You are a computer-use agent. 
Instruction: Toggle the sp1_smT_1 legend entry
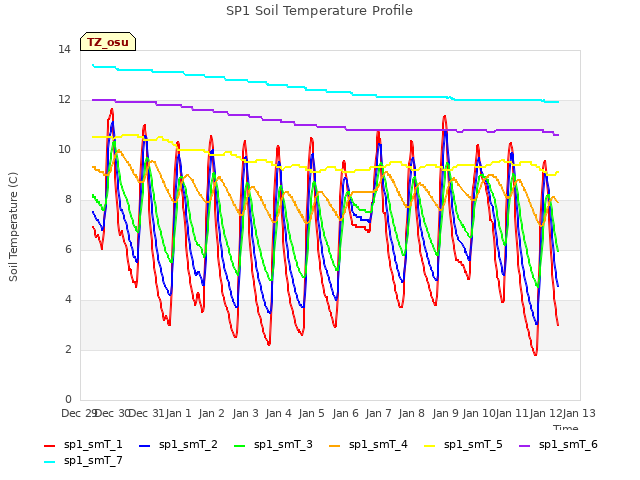point(83,444)
